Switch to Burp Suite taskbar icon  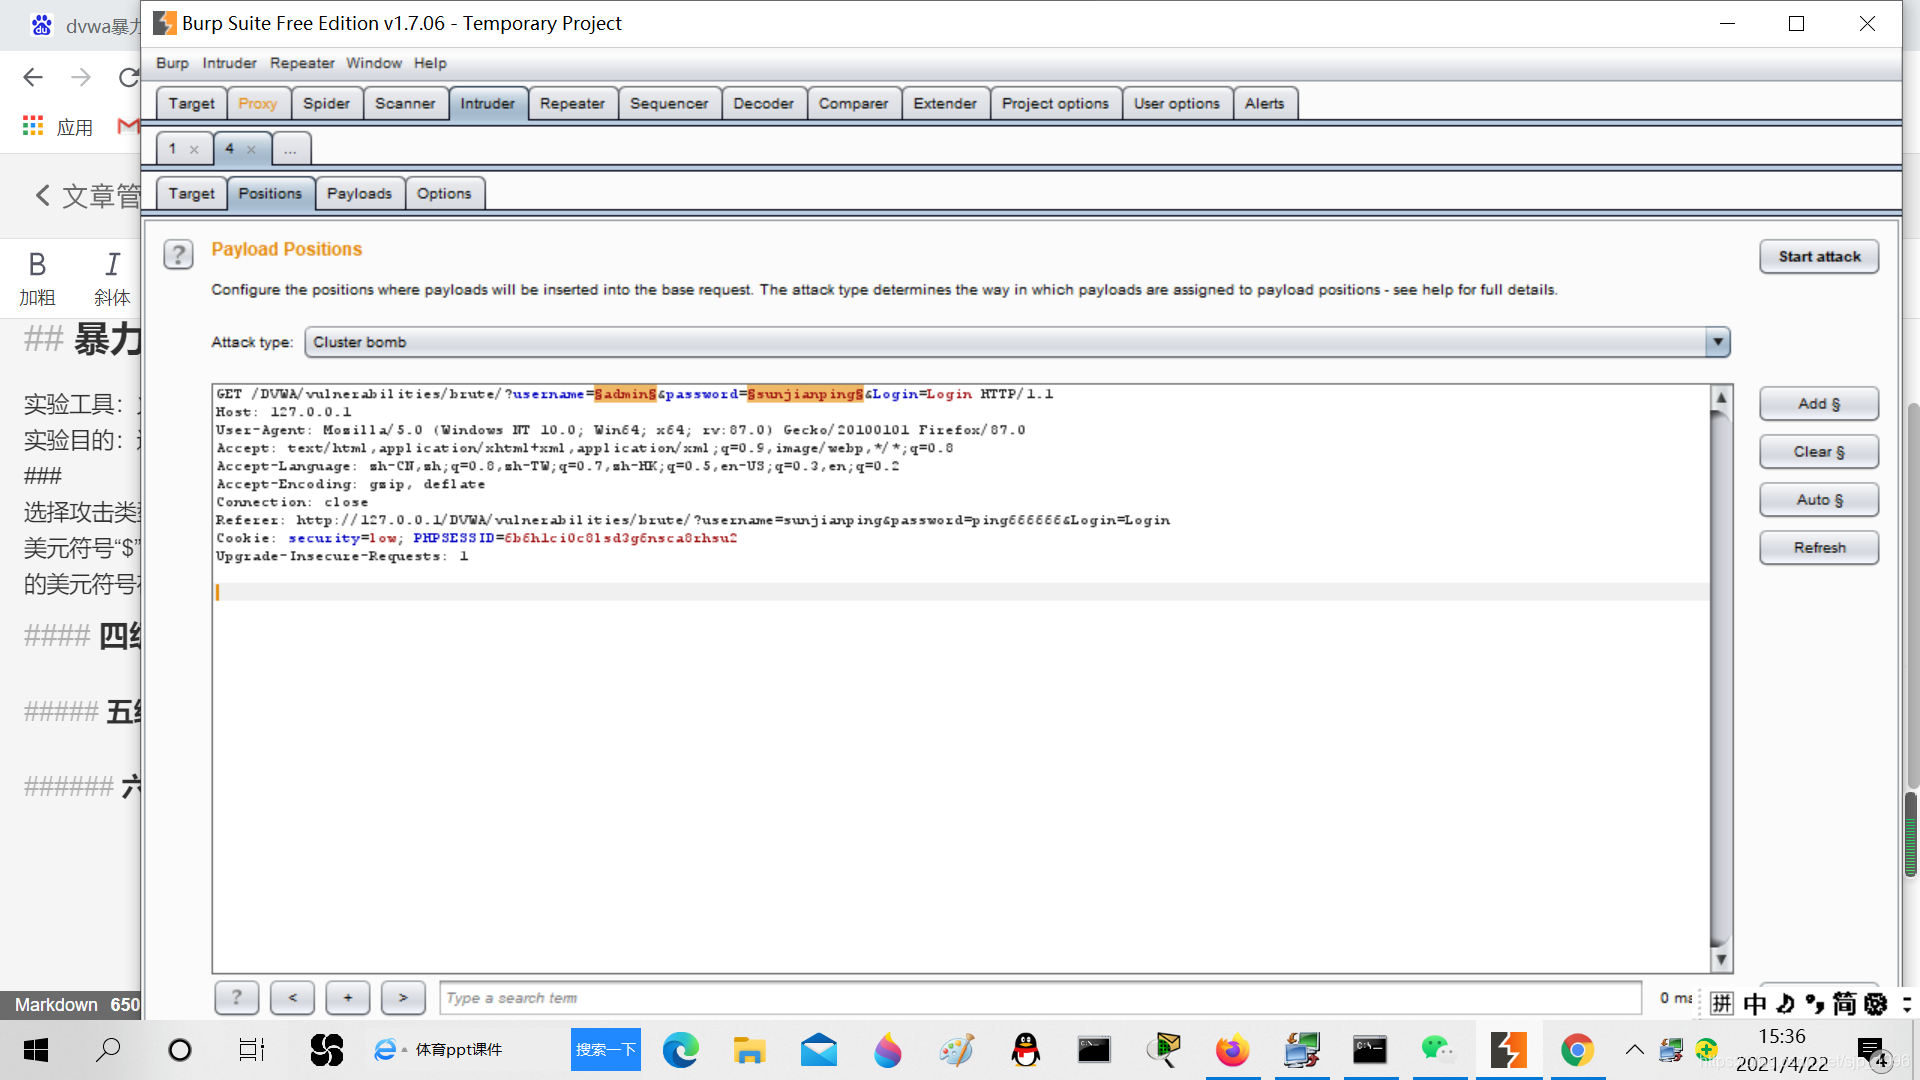click(x=1508, y=1050)
